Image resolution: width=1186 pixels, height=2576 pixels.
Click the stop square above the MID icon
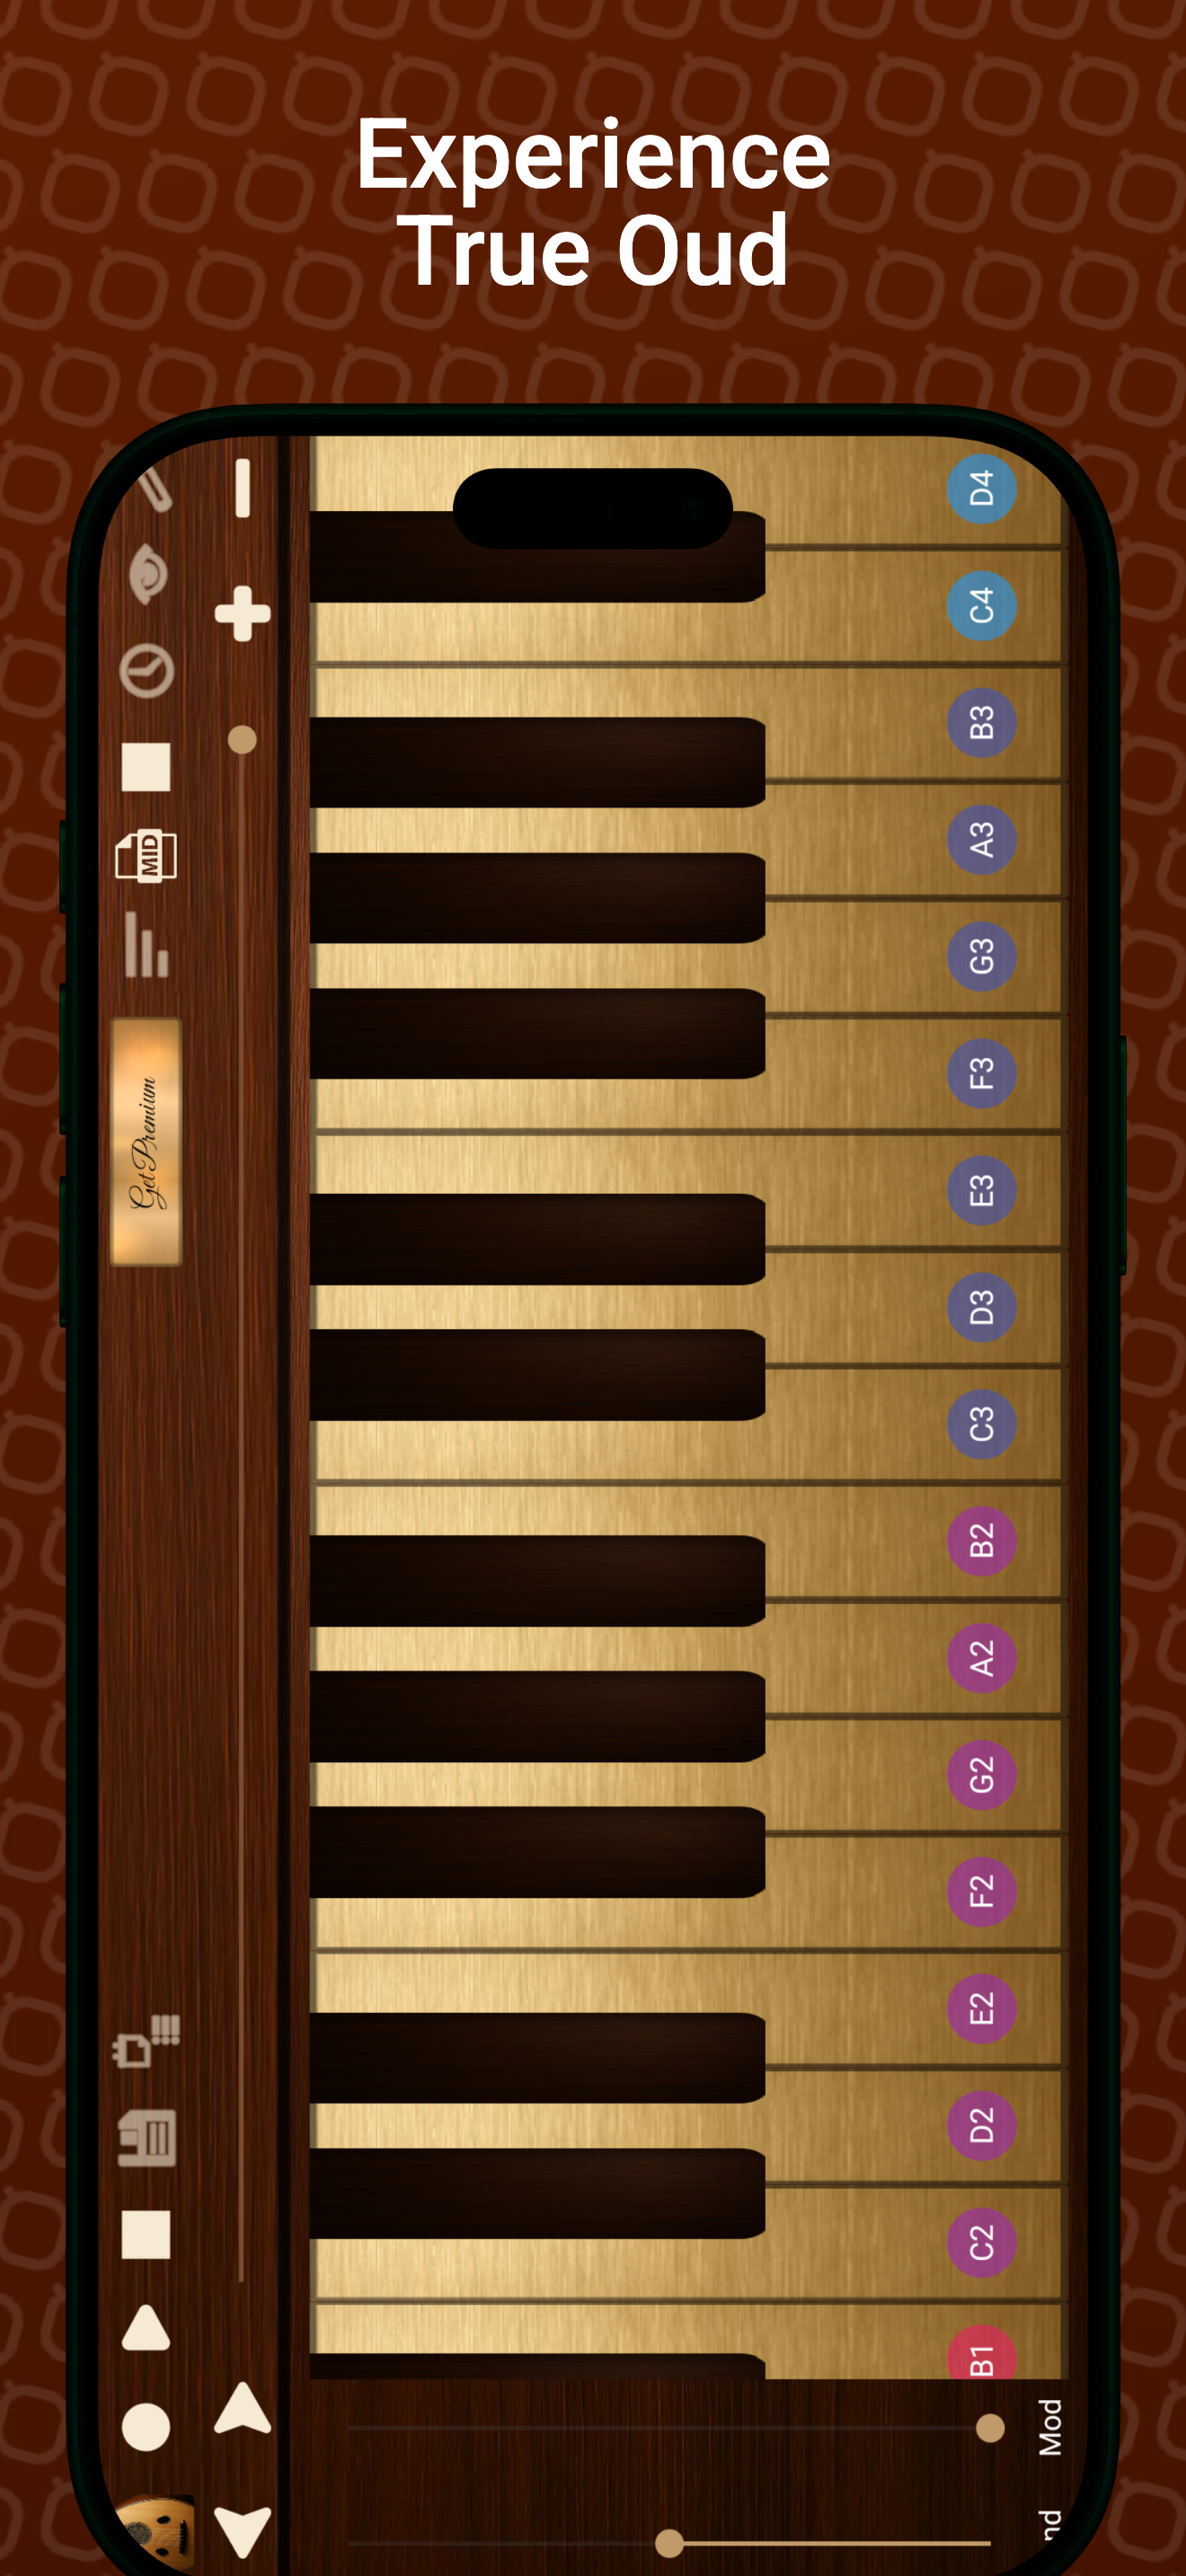coord(146,767)
